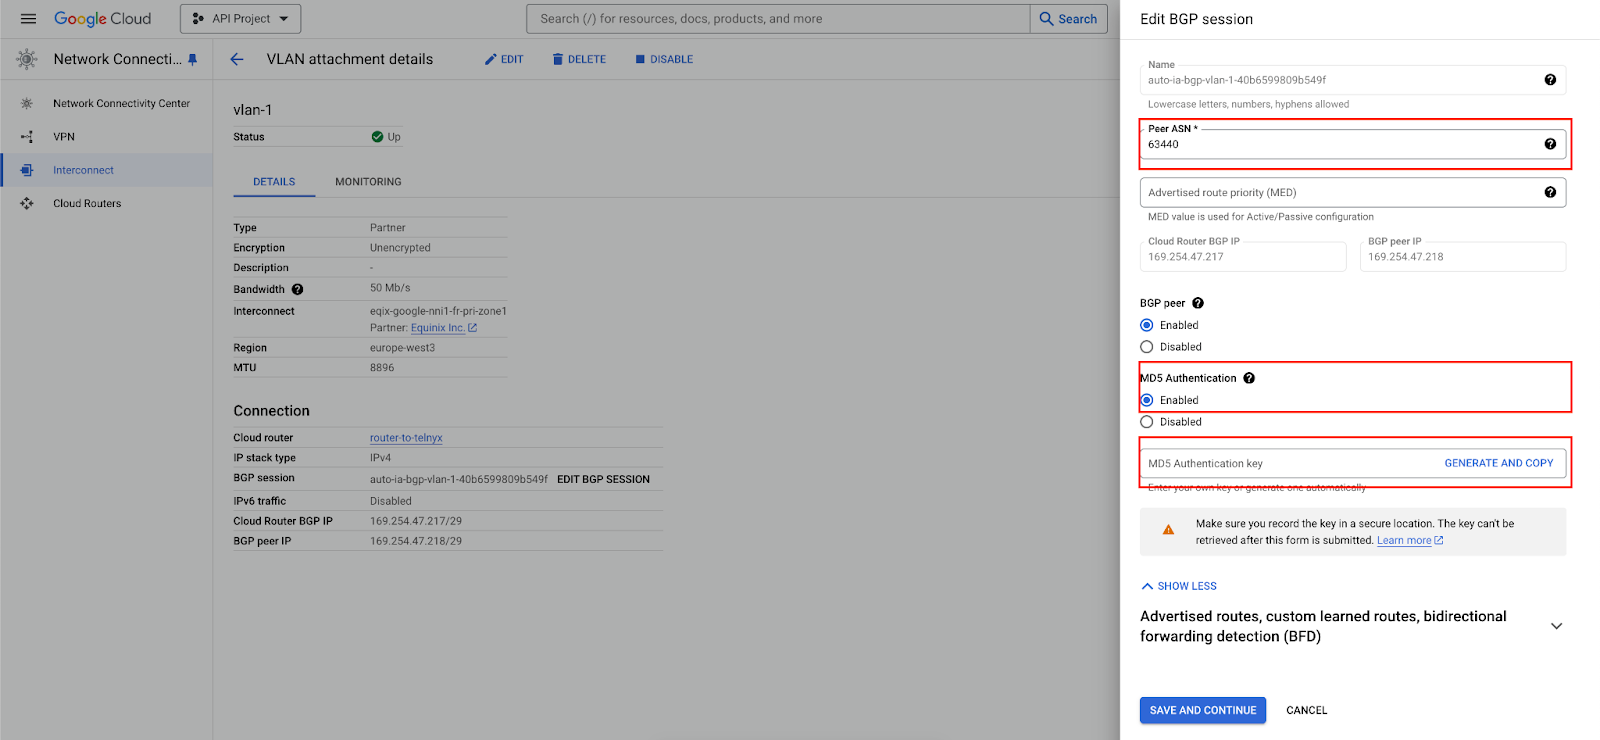1600x740 pixels.
Task: Select Disabled for BGP peer
Action: coord(1147,347)
